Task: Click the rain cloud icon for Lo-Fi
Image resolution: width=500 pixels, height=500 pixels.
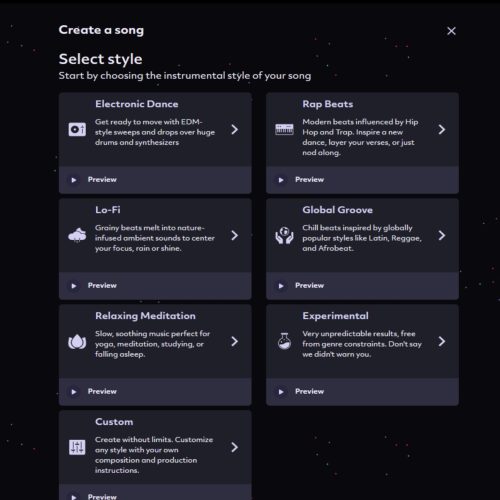Action: pyautogui.click(x=77, y=235)
